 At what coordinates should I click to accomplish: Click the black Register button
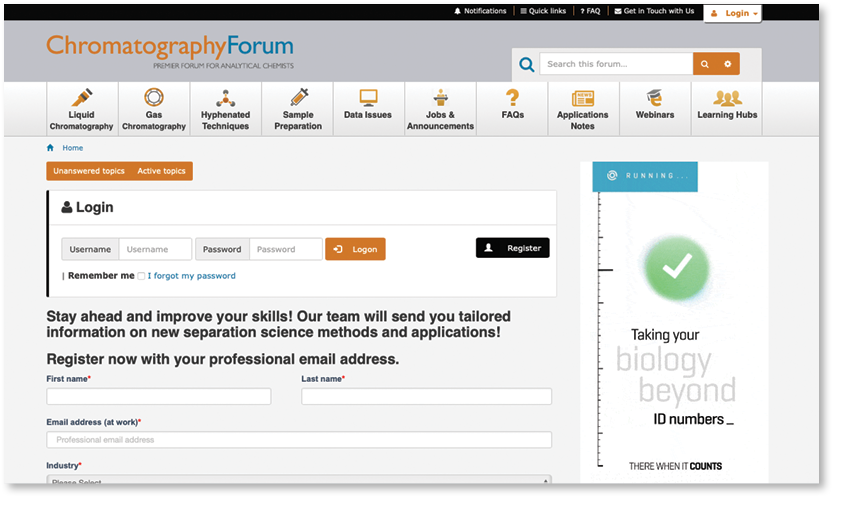(x=512, y=248)
